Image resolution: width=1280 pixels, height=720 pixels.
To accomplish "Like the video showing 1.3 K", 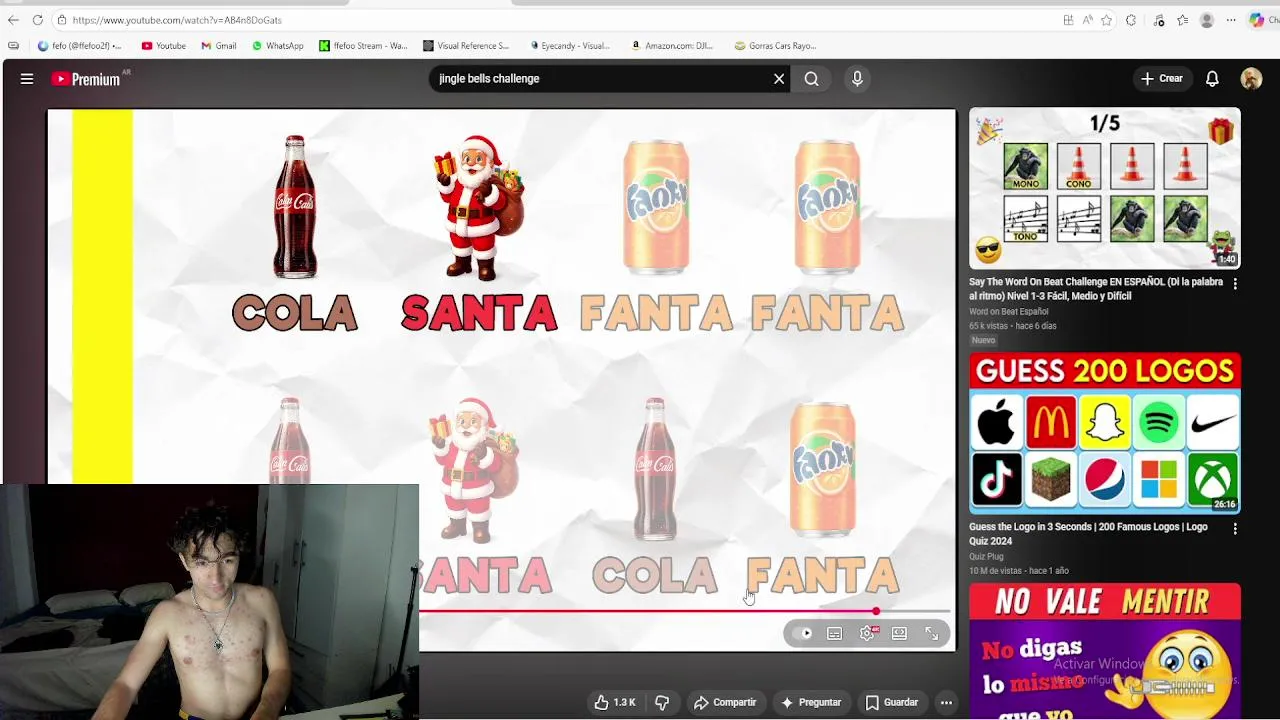I will (614, 703).
